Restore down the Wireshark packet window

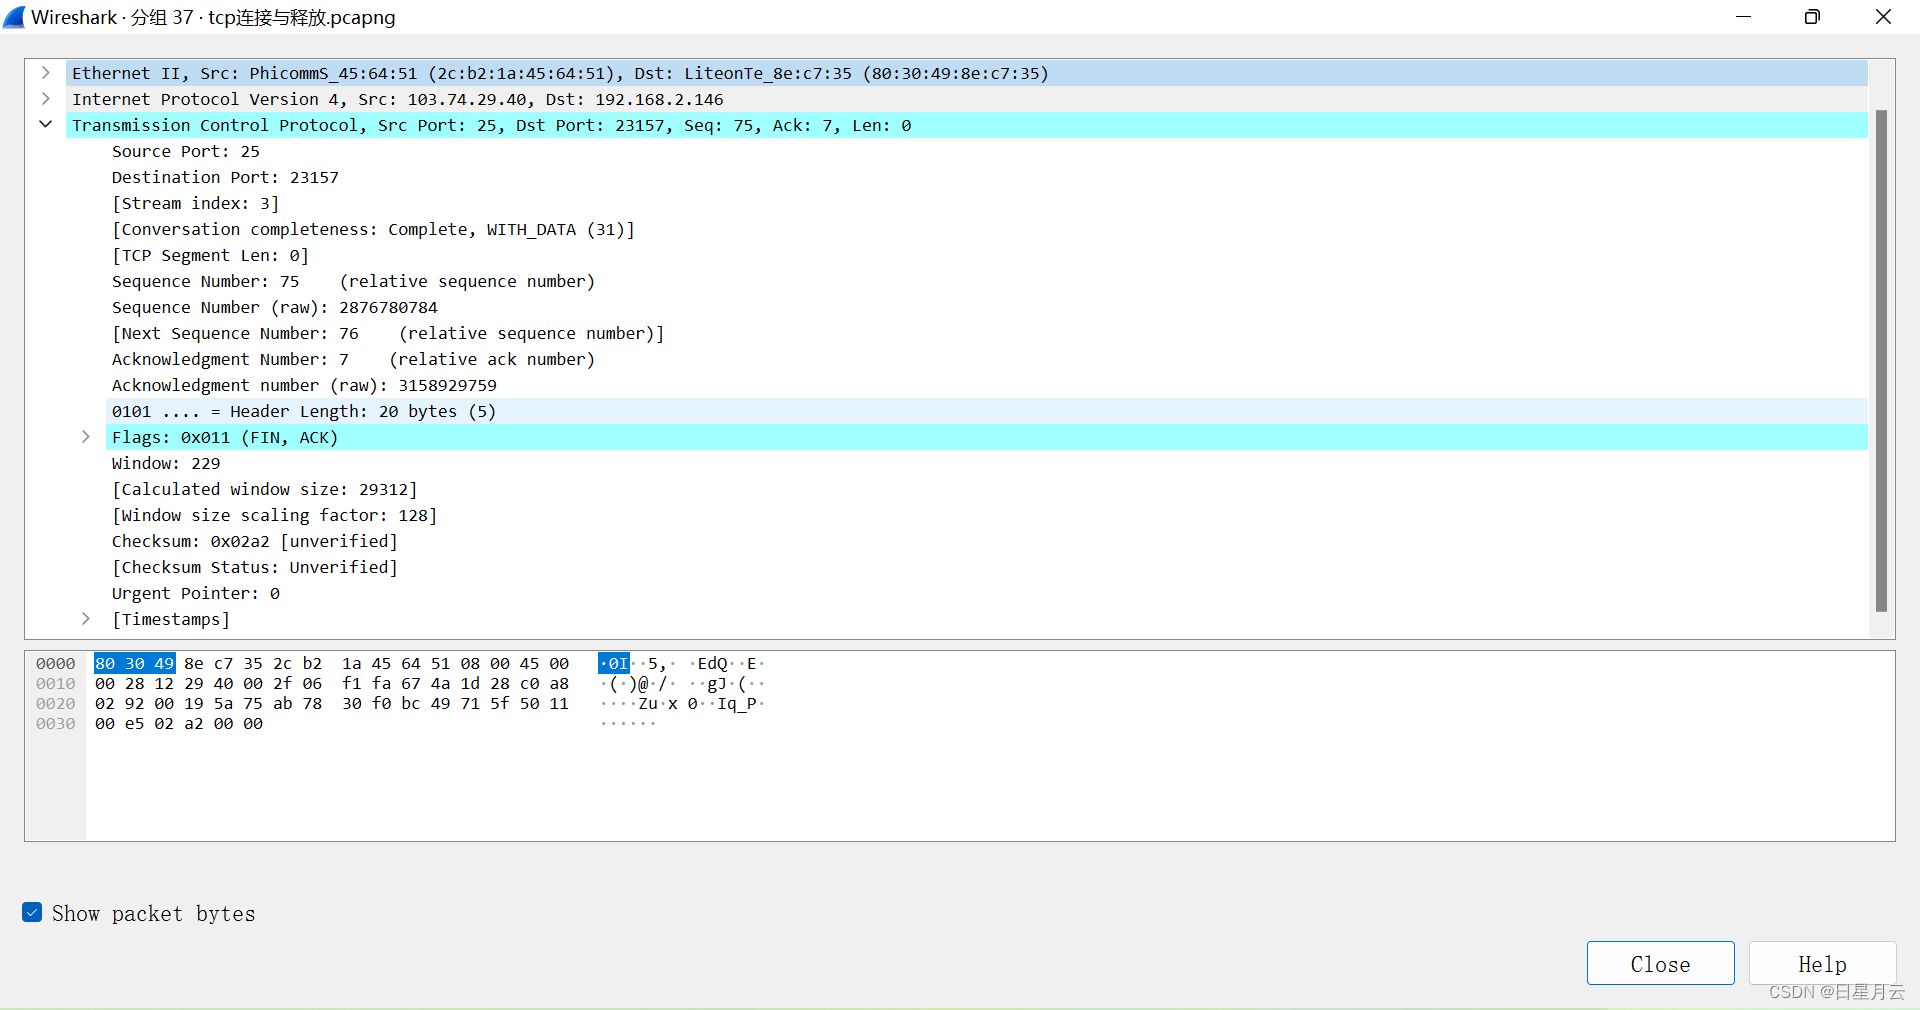click(x=1812, y=17)
